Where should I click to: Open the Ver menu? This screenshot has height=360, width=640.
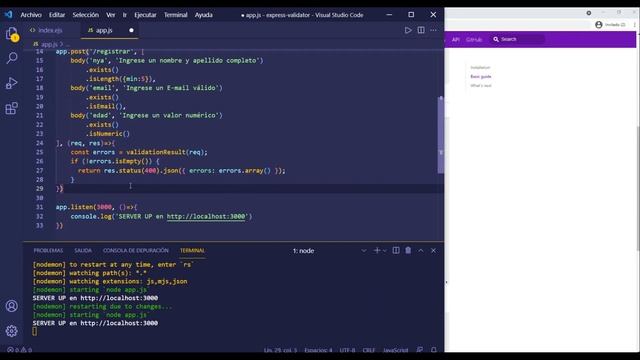[x=111, y=15]
